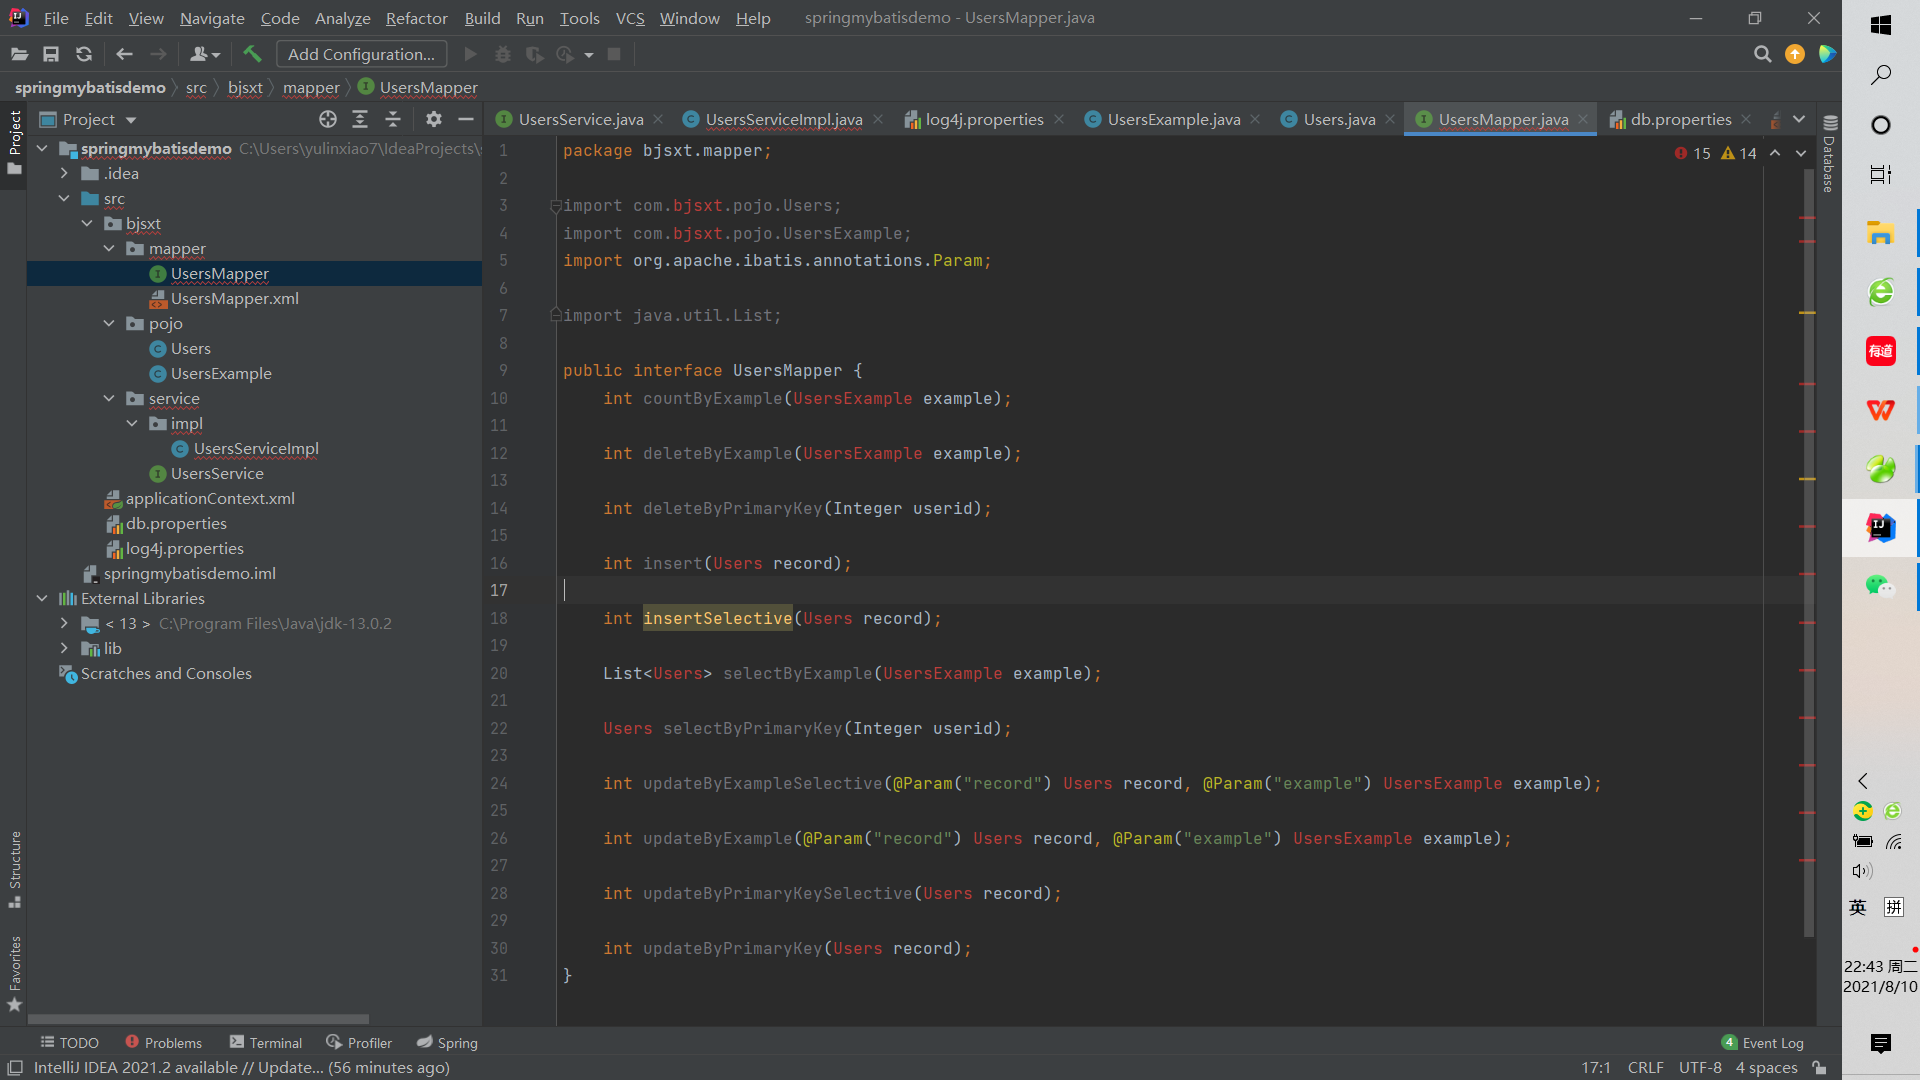Collapse the impl package

point(132,423)
